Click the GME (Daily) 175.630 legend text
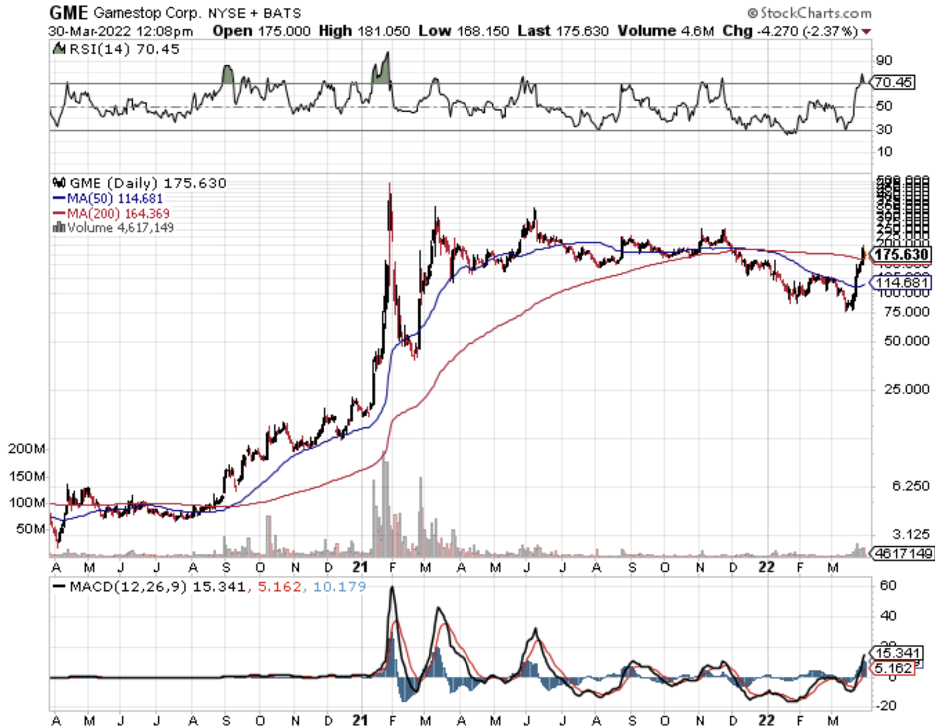The width and height of the screenshot is (936, 728). tap(148, 183)
